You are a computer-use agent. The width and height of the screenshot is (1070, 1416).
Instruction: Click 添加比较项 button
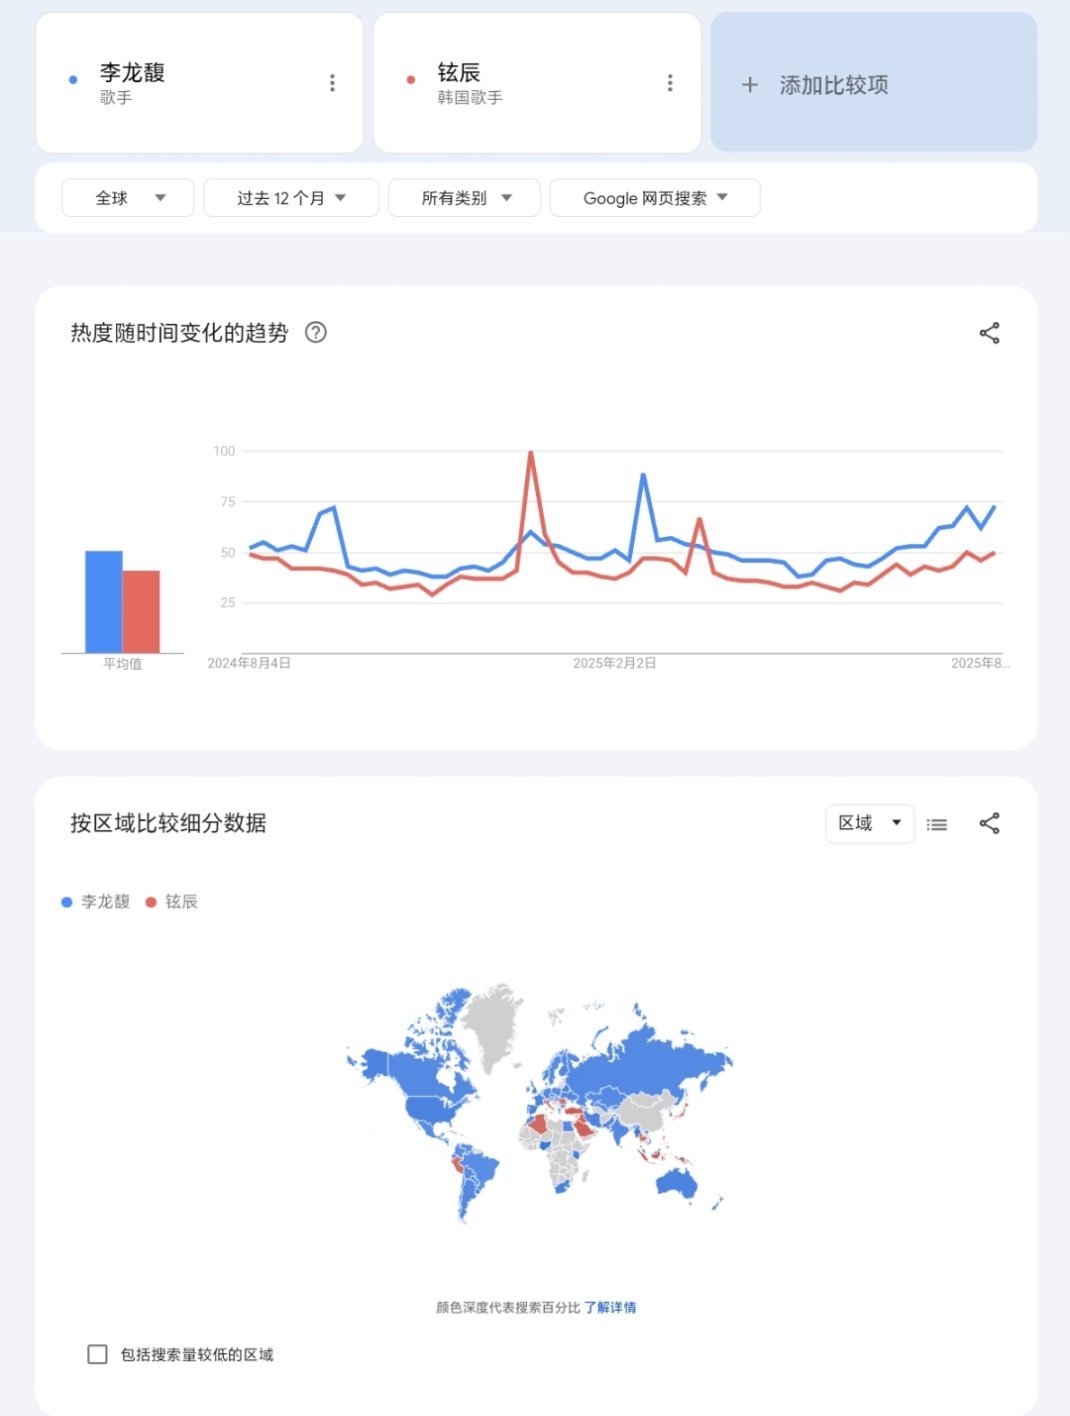point(874,83)
